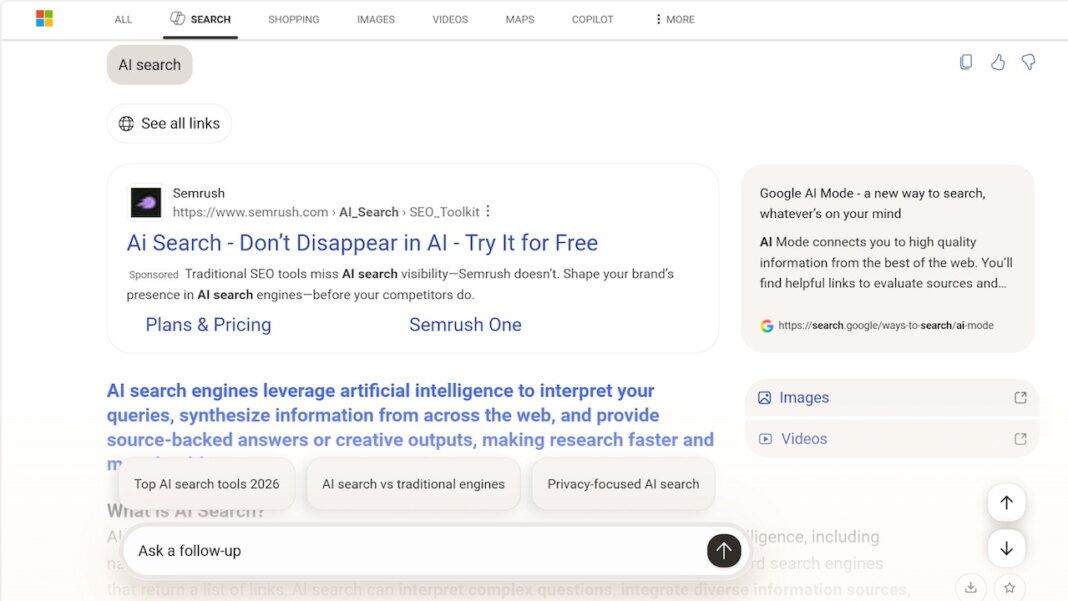Open the COPILOT tab
The height and width of the screenshot is (601, 1068).
click(x=593, y=19)
